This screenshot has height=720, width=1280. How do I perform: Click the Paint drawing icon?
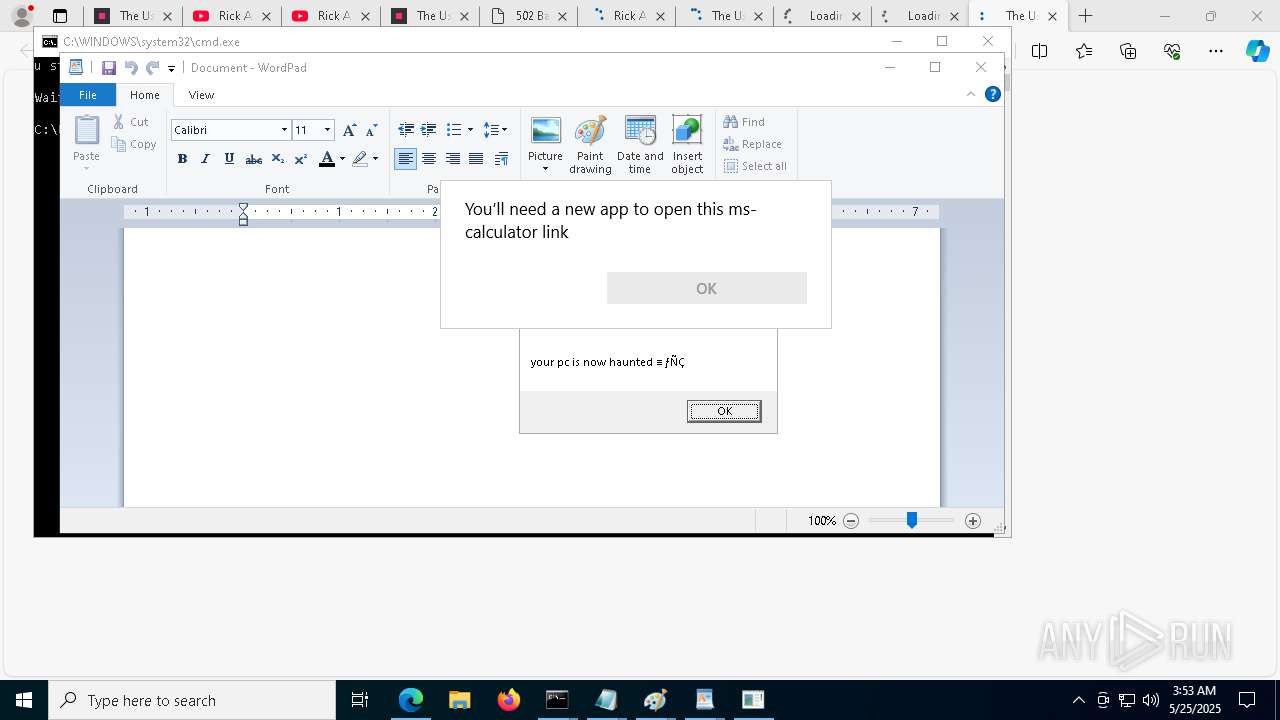pos(590,131)
